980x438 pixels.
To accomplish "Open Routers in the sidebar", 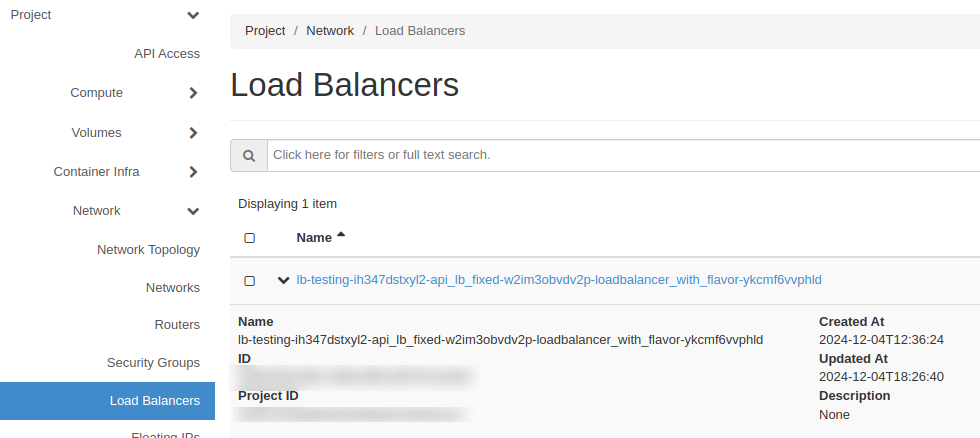I will pos(177,325).
